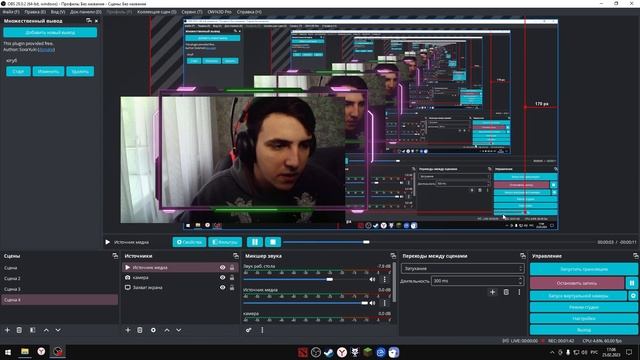Open the scene transition type dropdown
This screenshot has height=360, width=640.
[x=462, y=269]
